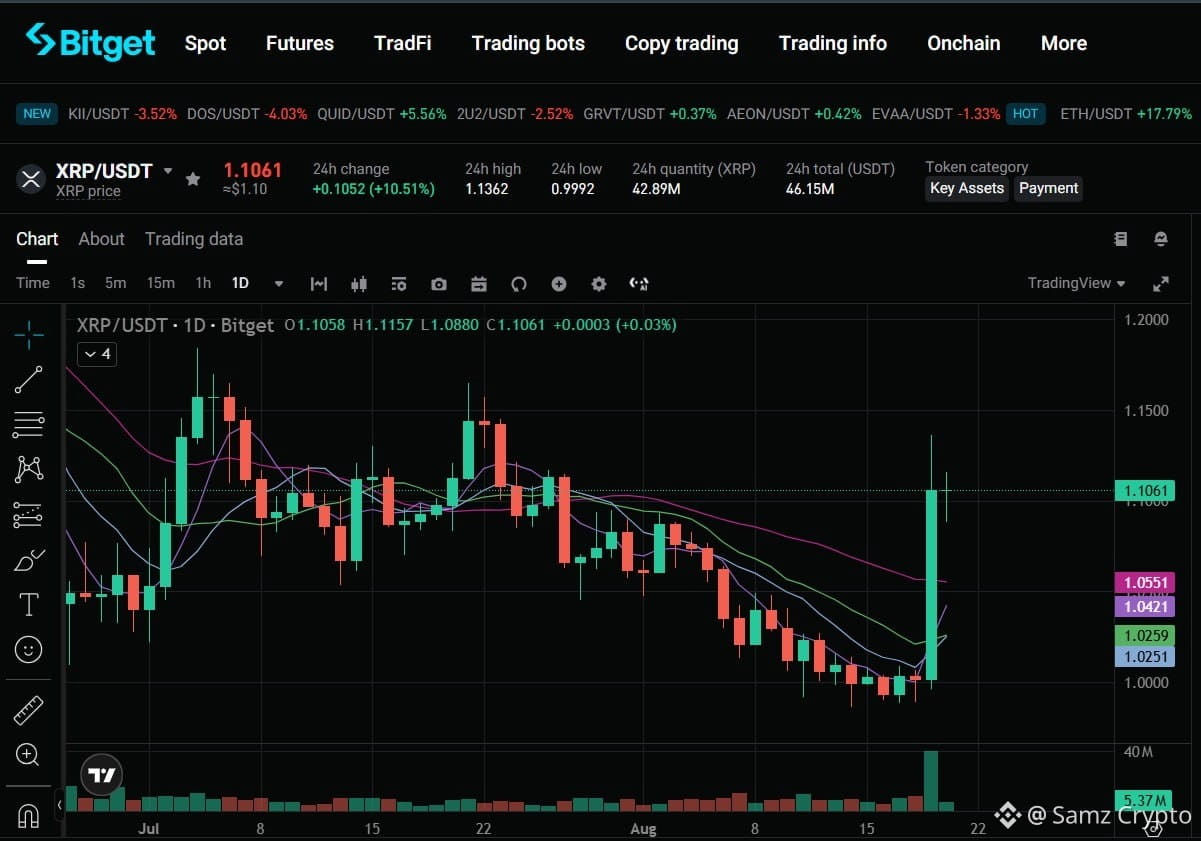This screenshot has height=841, width=1201.
Task: Open the Copy trading menu
Action: [682, 43]
